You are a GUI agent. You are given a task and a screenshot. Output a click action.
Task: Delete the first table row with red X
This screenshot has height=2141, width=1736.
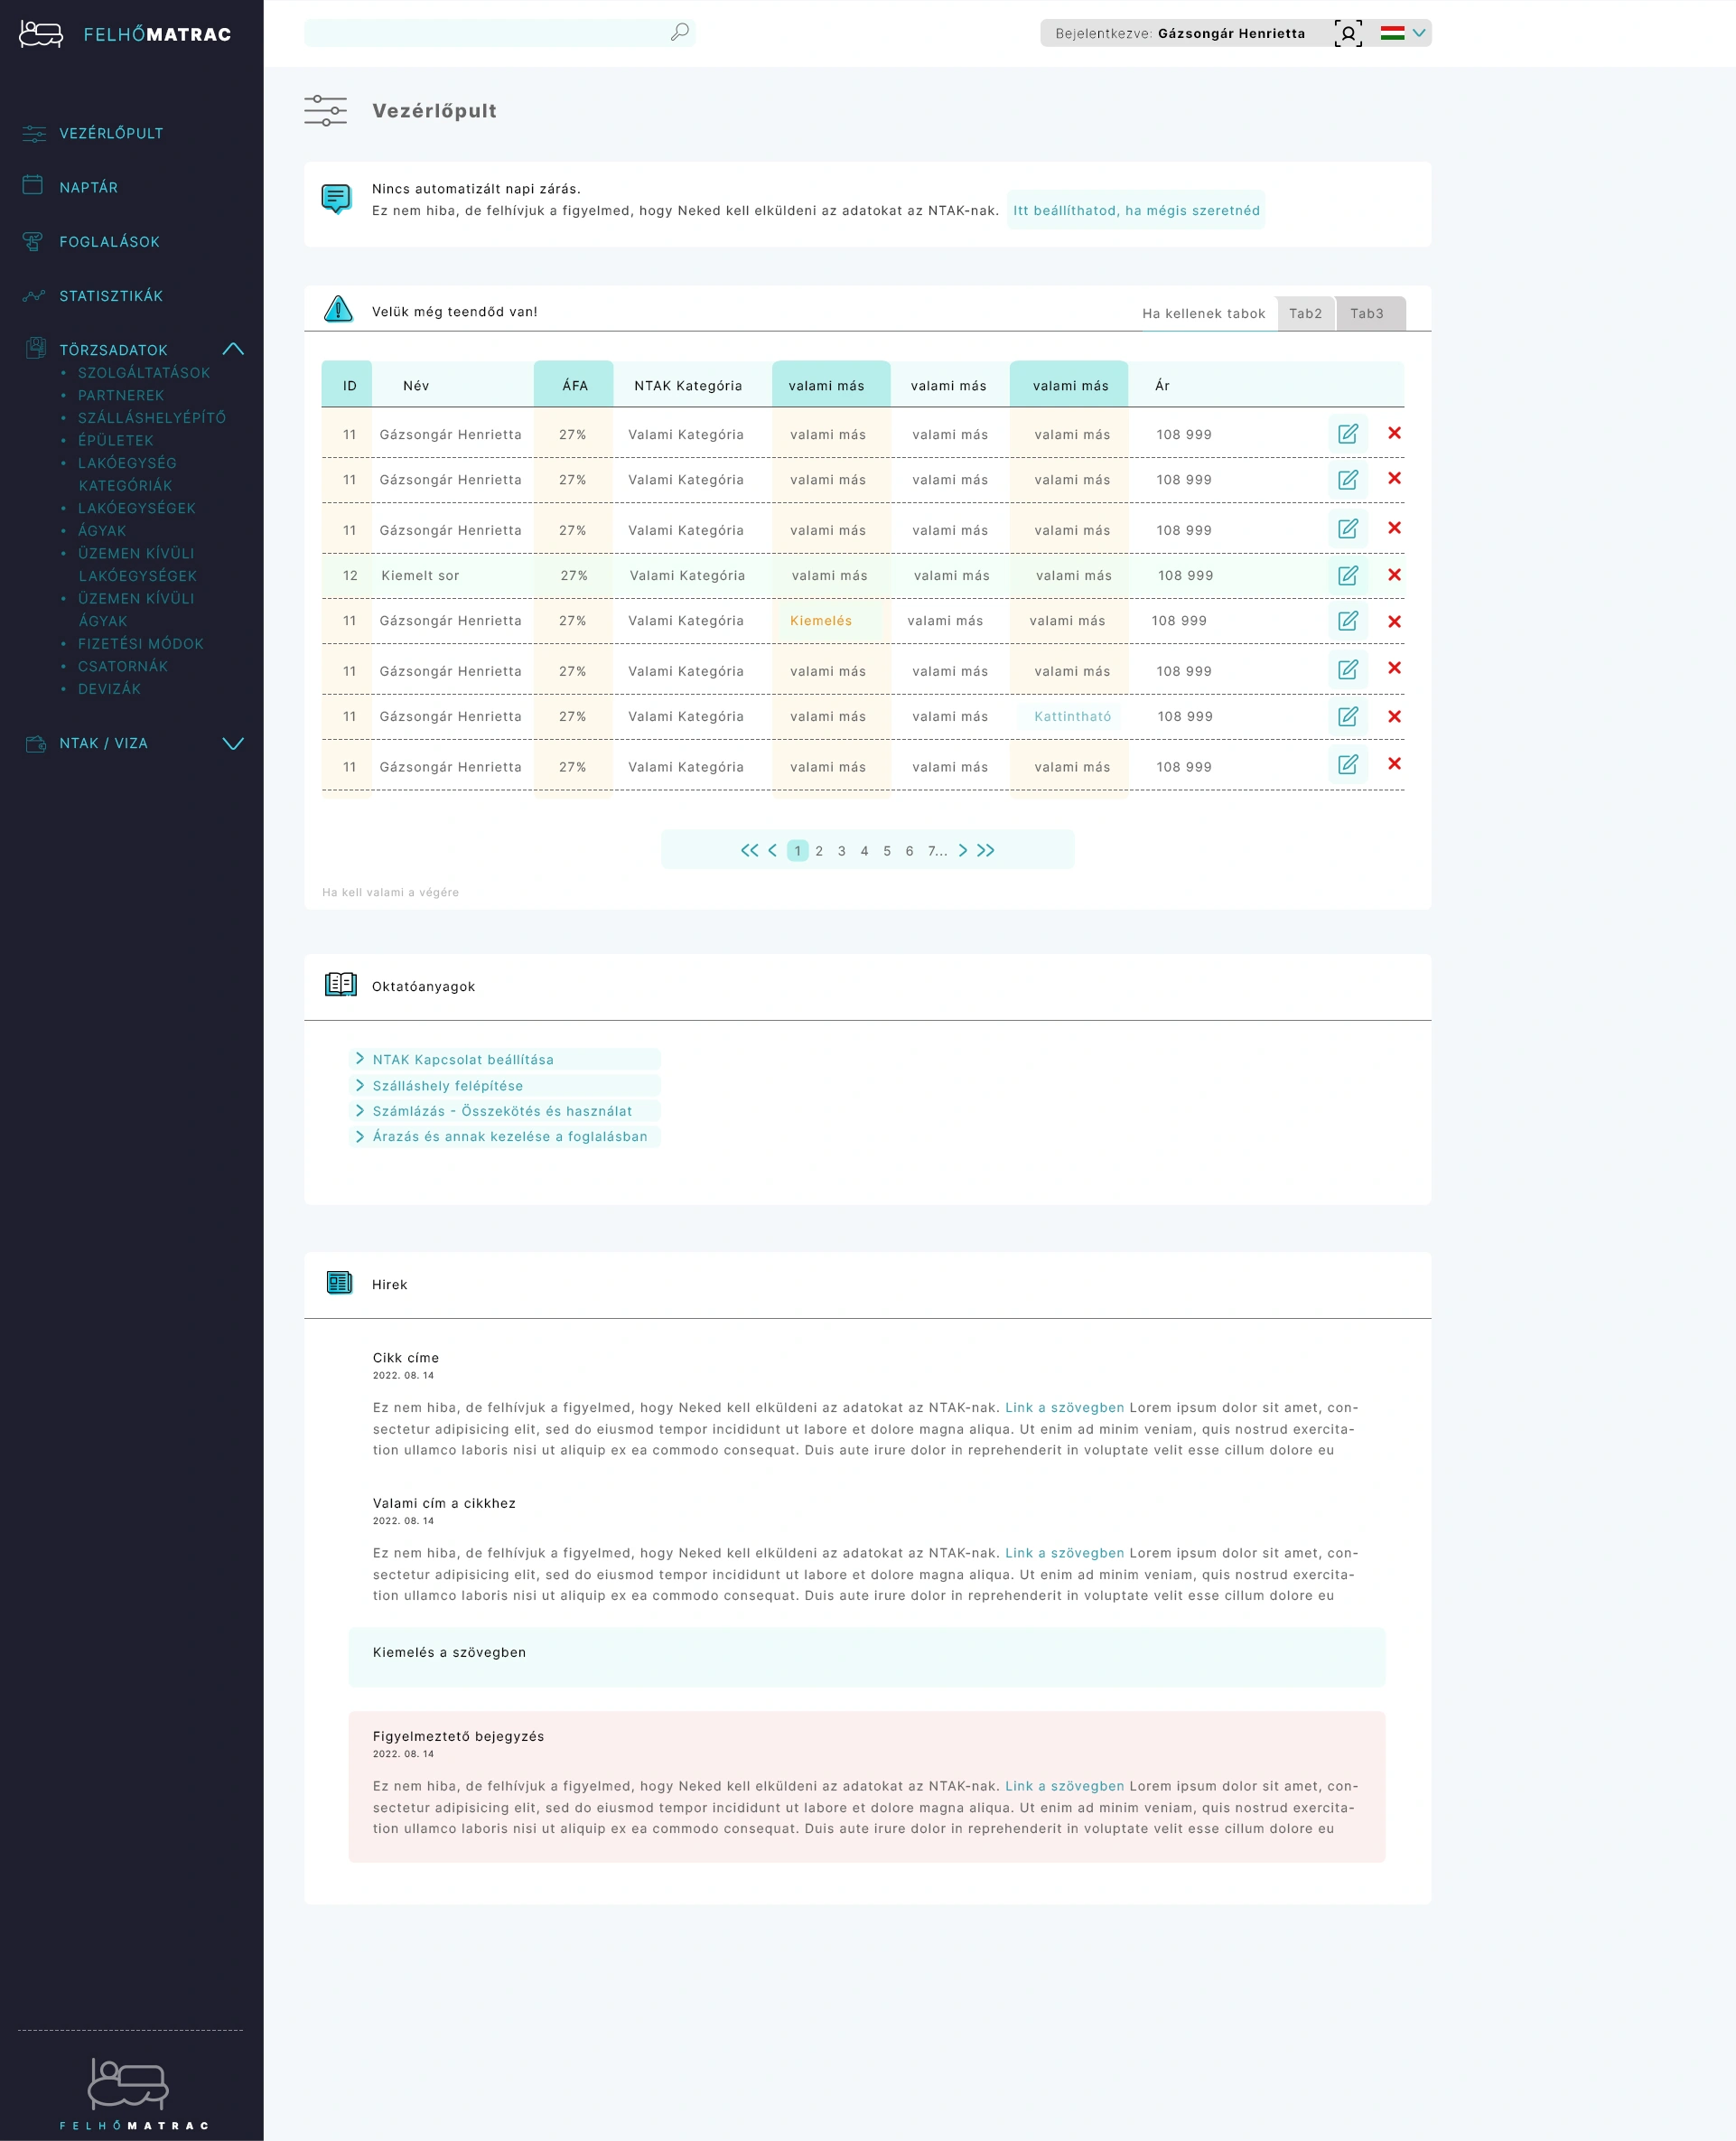coord(1394,433)
